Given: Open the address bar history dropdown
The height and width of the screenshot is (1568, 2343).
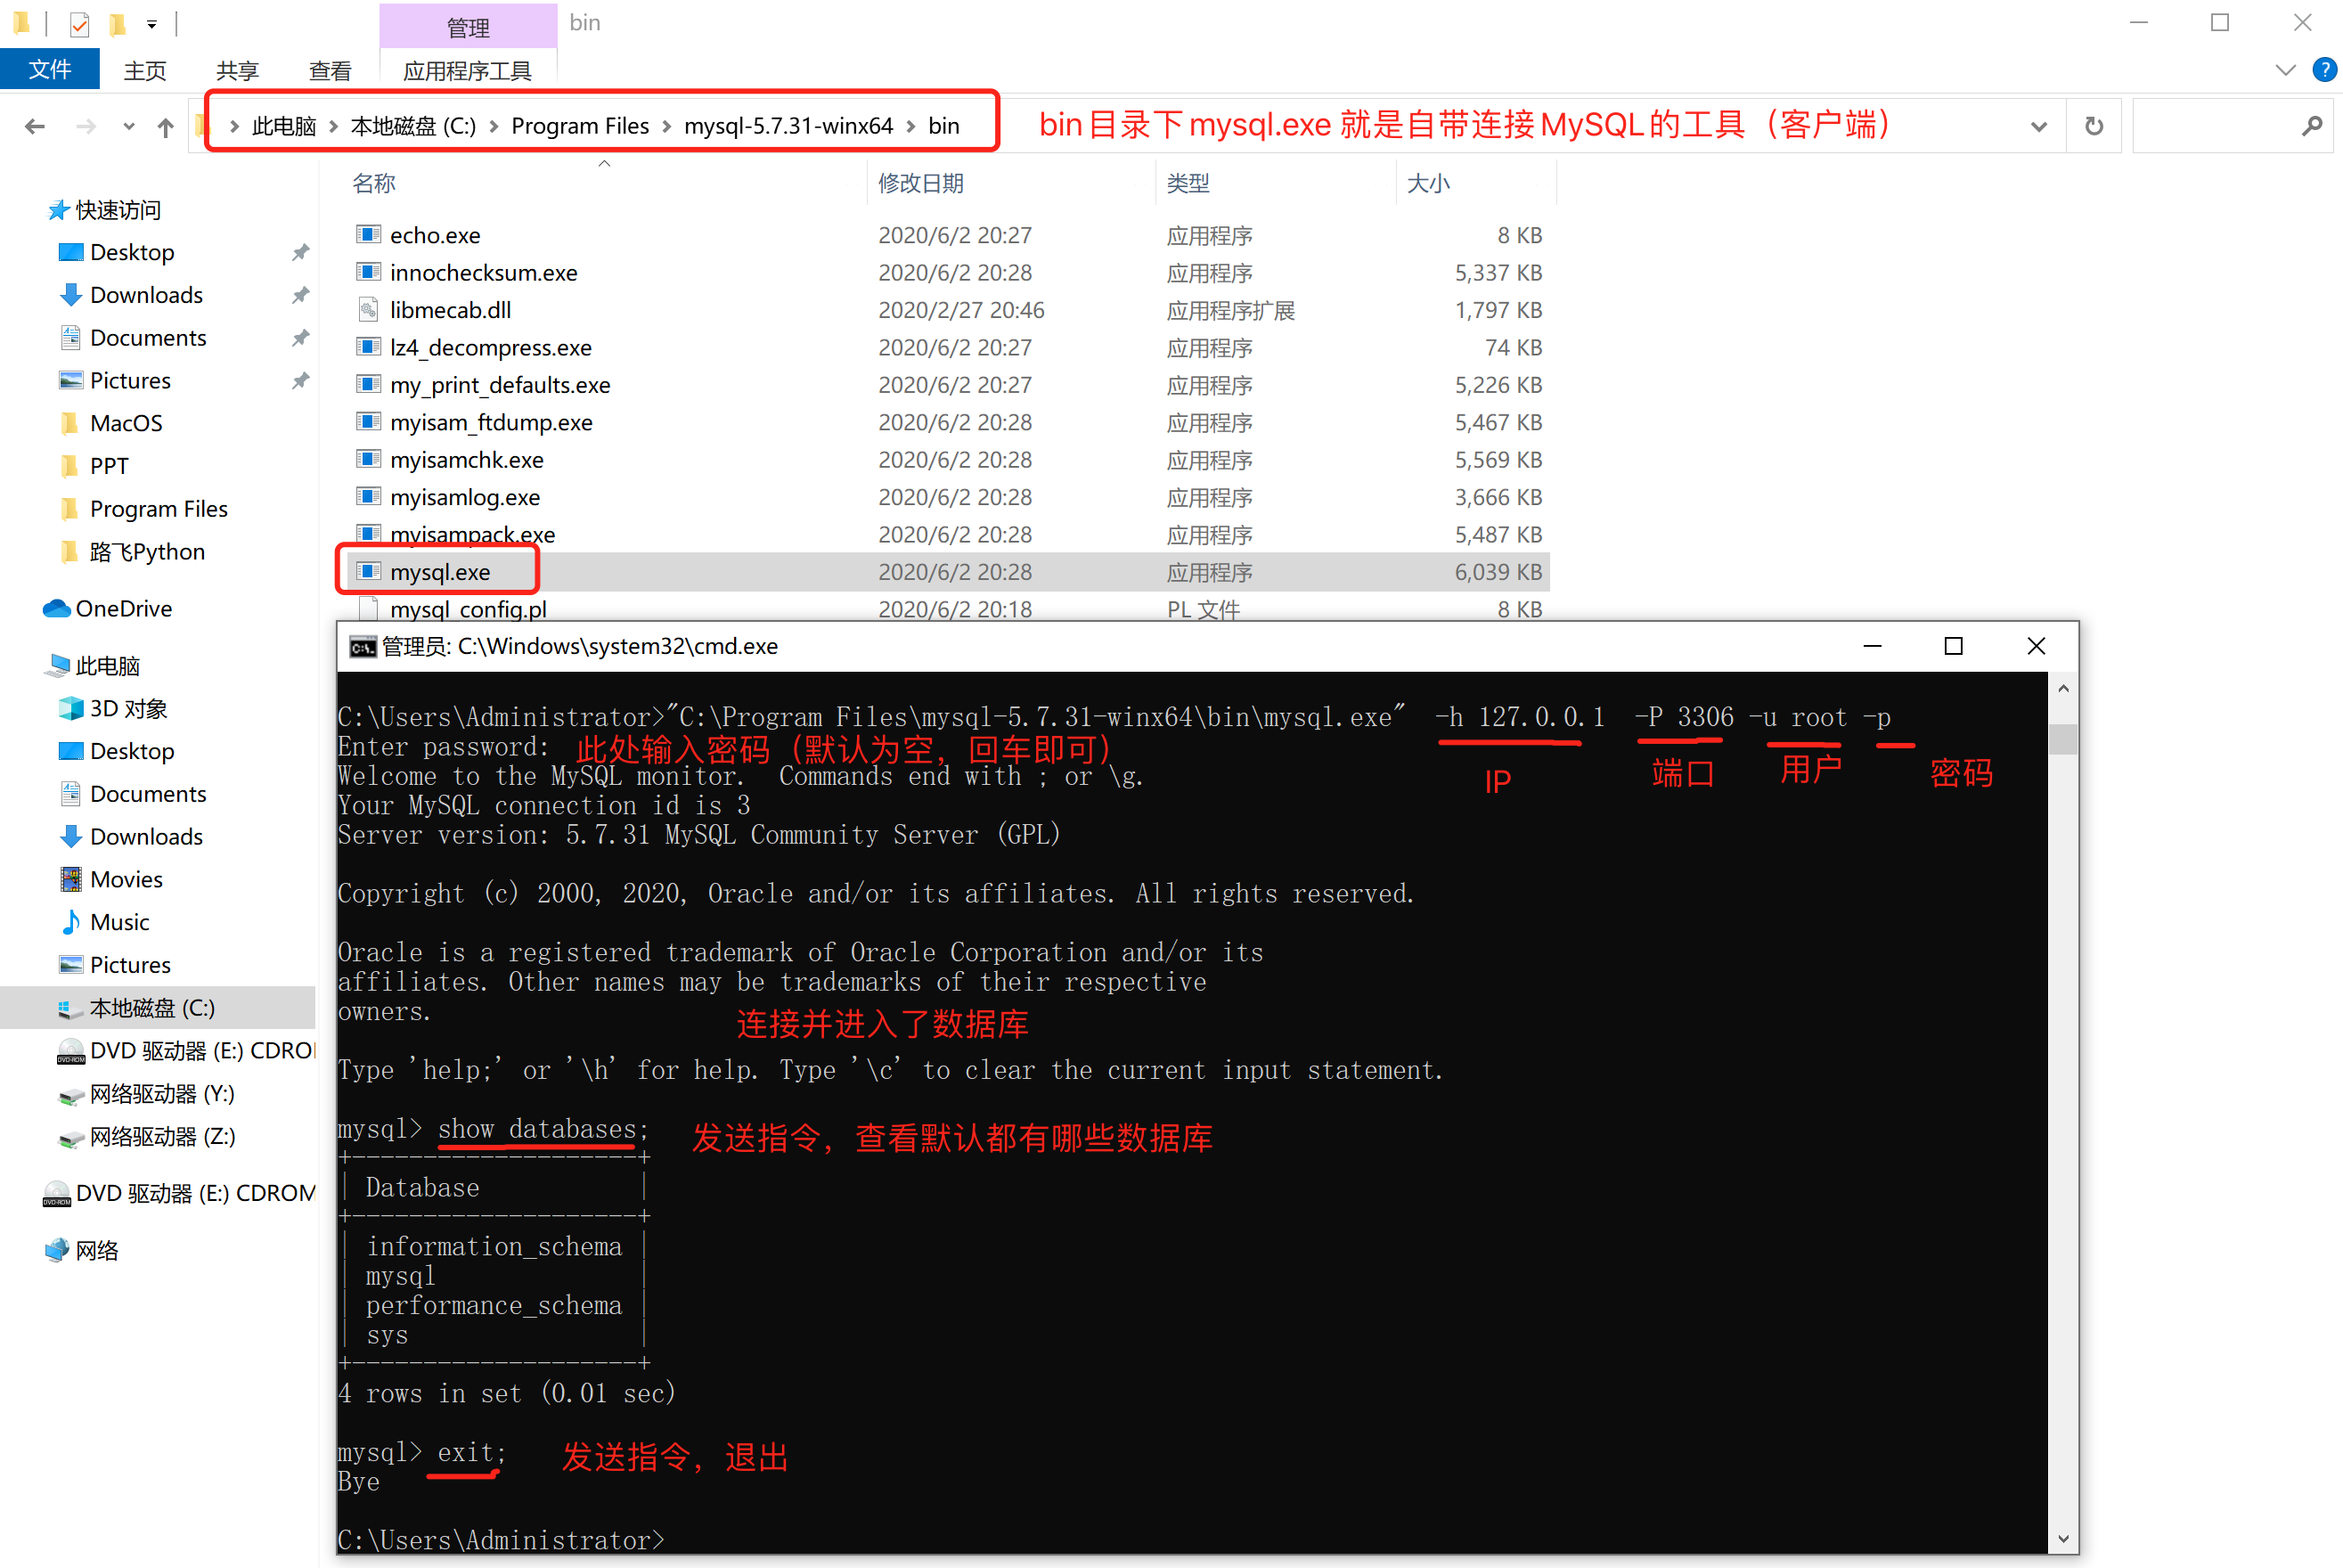Looking at the screenshot, I should (x=2039, y=126).
